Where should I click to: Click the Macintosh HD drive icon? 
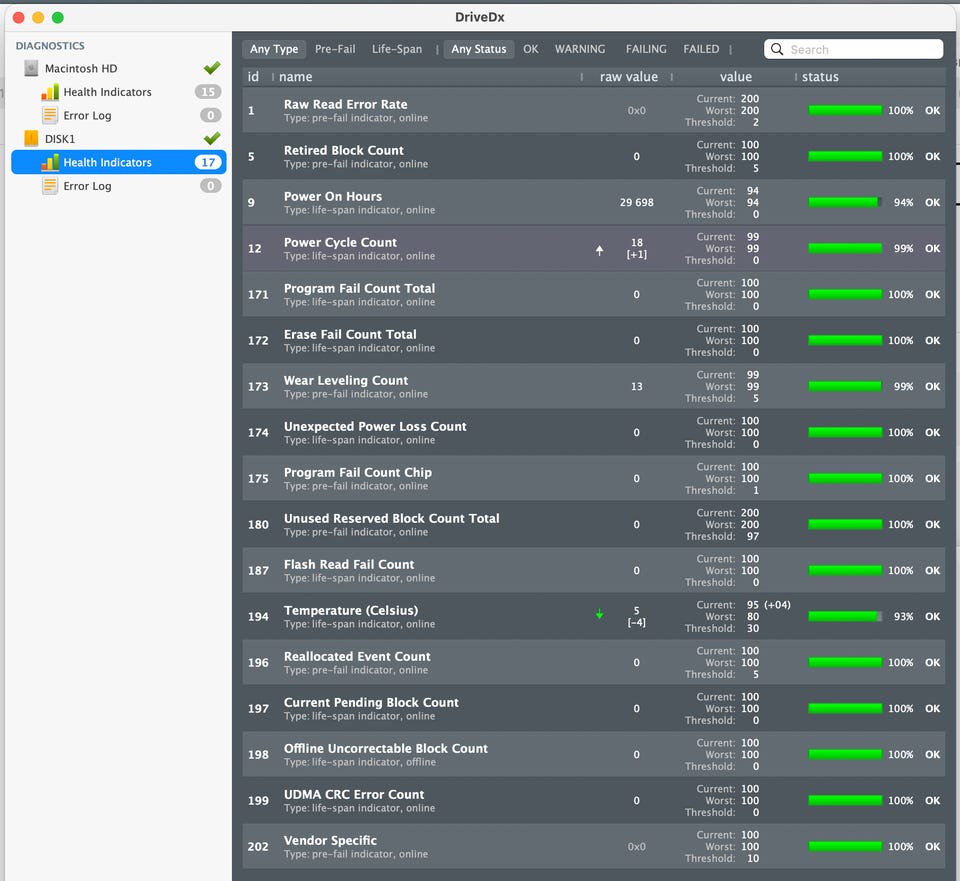coord(31,69)
